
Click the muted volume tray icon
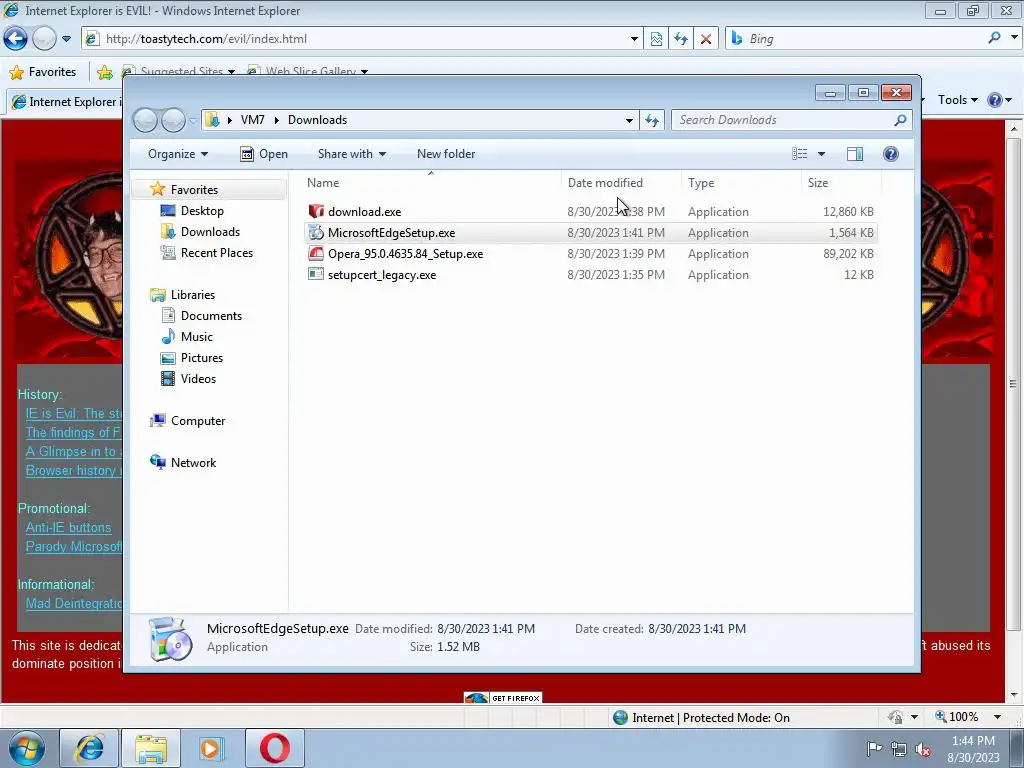[x=923, y=749]
